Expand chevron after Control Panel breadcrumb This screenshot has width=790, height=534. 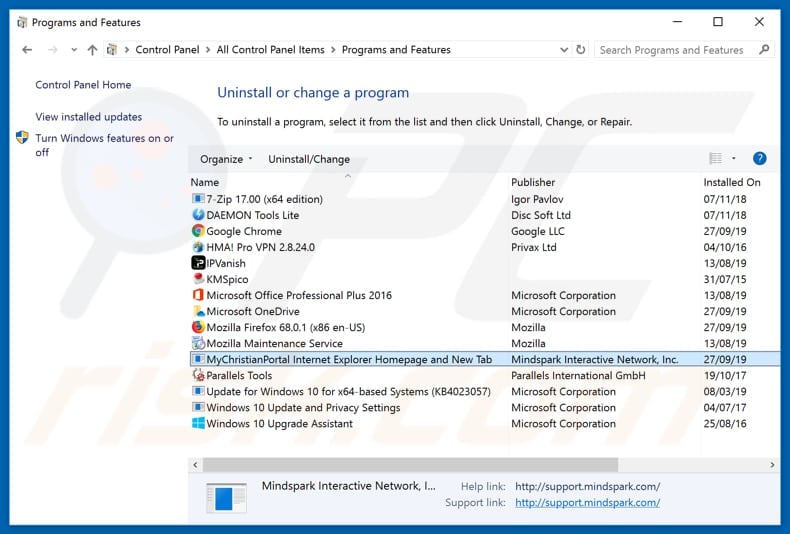click(x=208, y=50)
